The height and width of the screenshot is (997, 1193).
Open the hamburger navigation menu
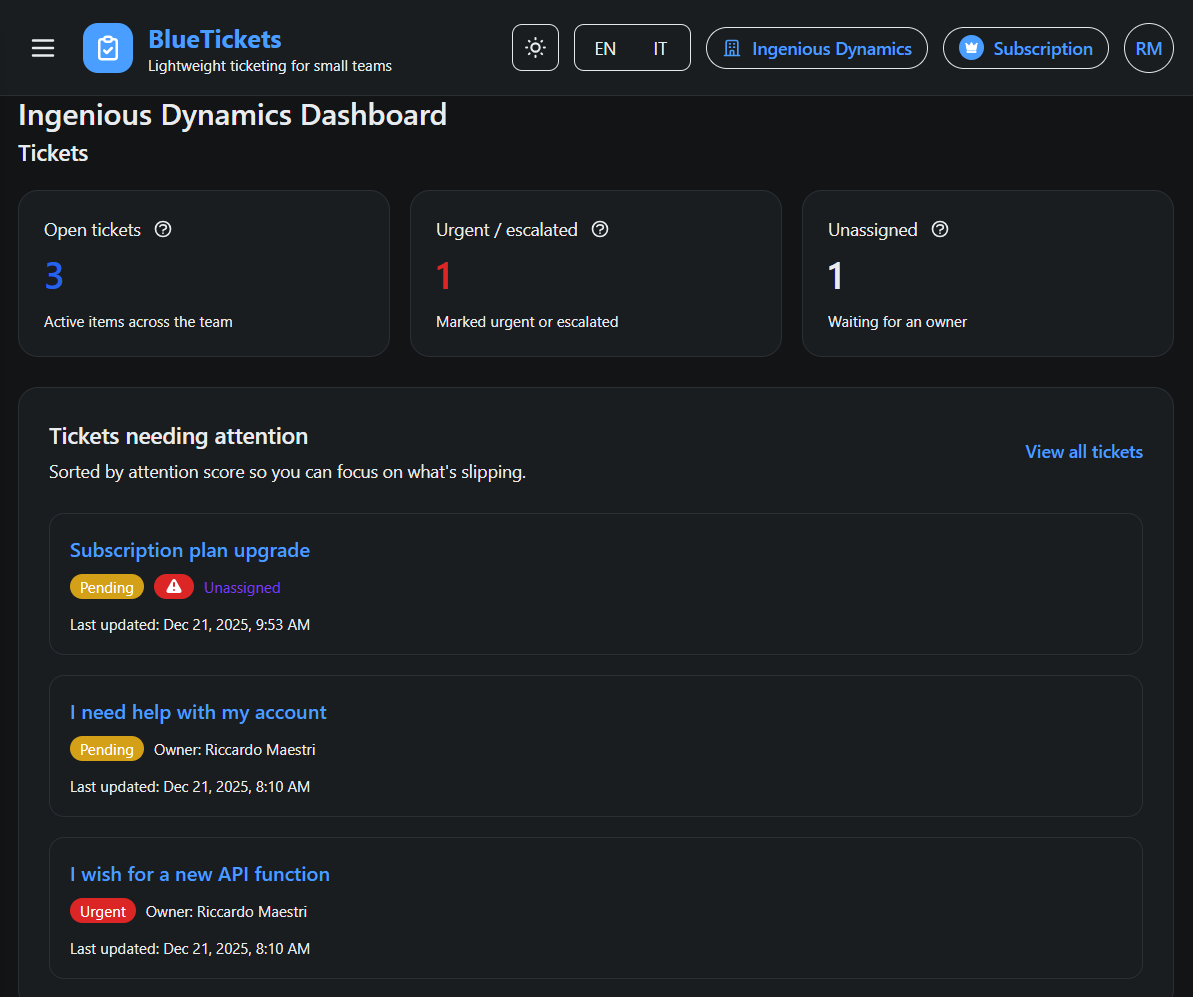(42, 47)
